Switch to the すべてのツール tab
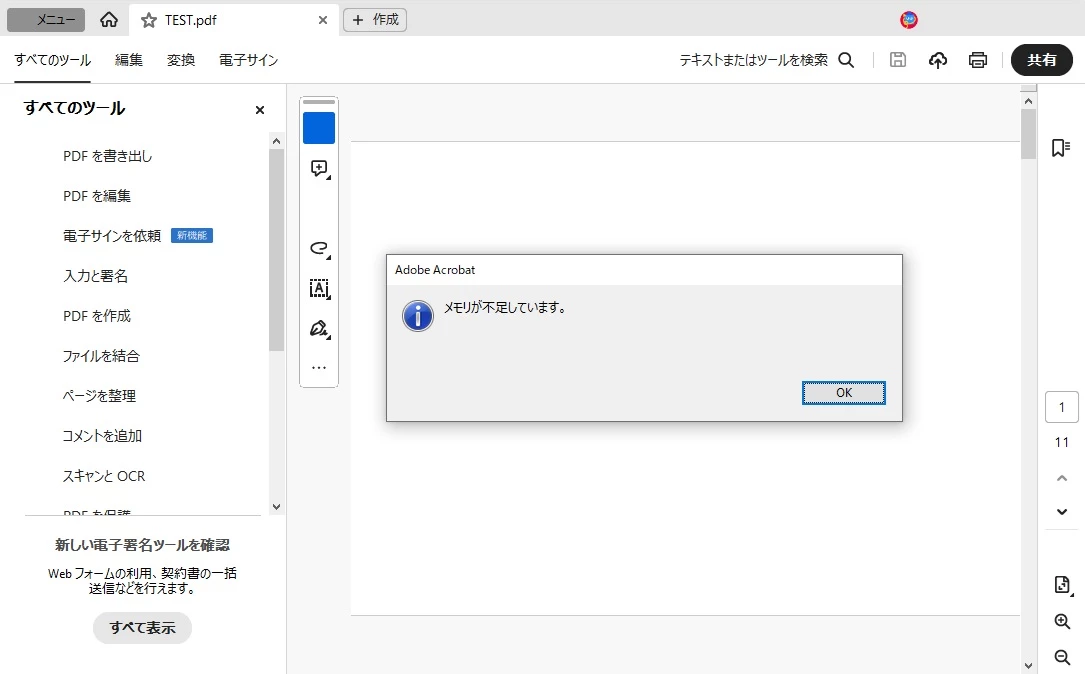 point(53,60)
